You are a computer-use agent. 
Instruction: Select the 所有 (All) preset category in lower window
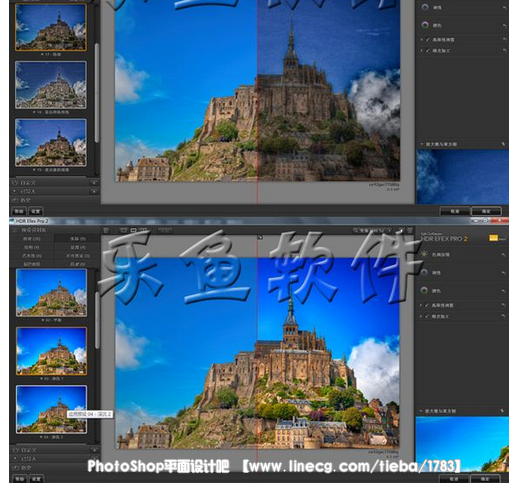pyautogui.click(x=32, y=239)
